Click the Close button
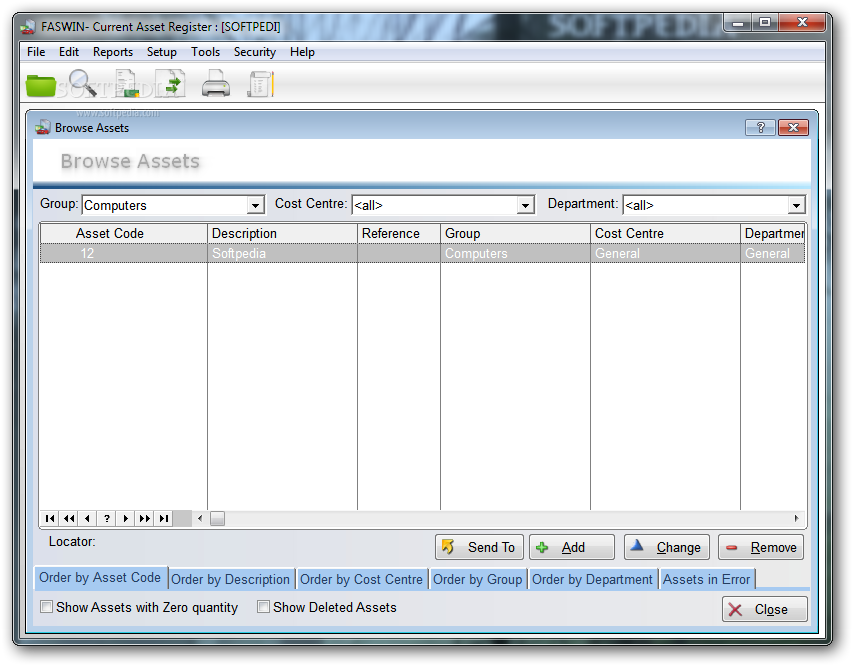Image resolution: width=853 pixels, height=666 pixels. click(764, 609)
